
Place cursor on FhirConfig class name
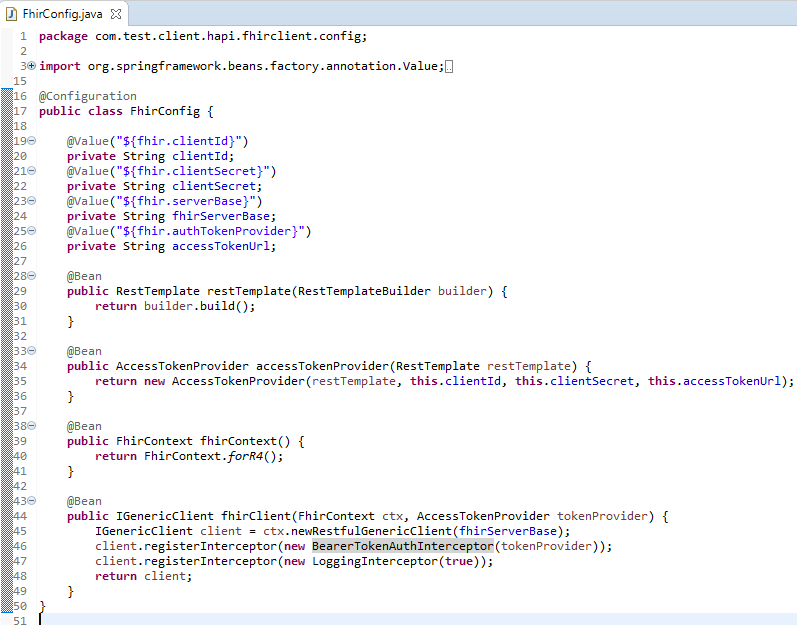[x=166, y=111]
